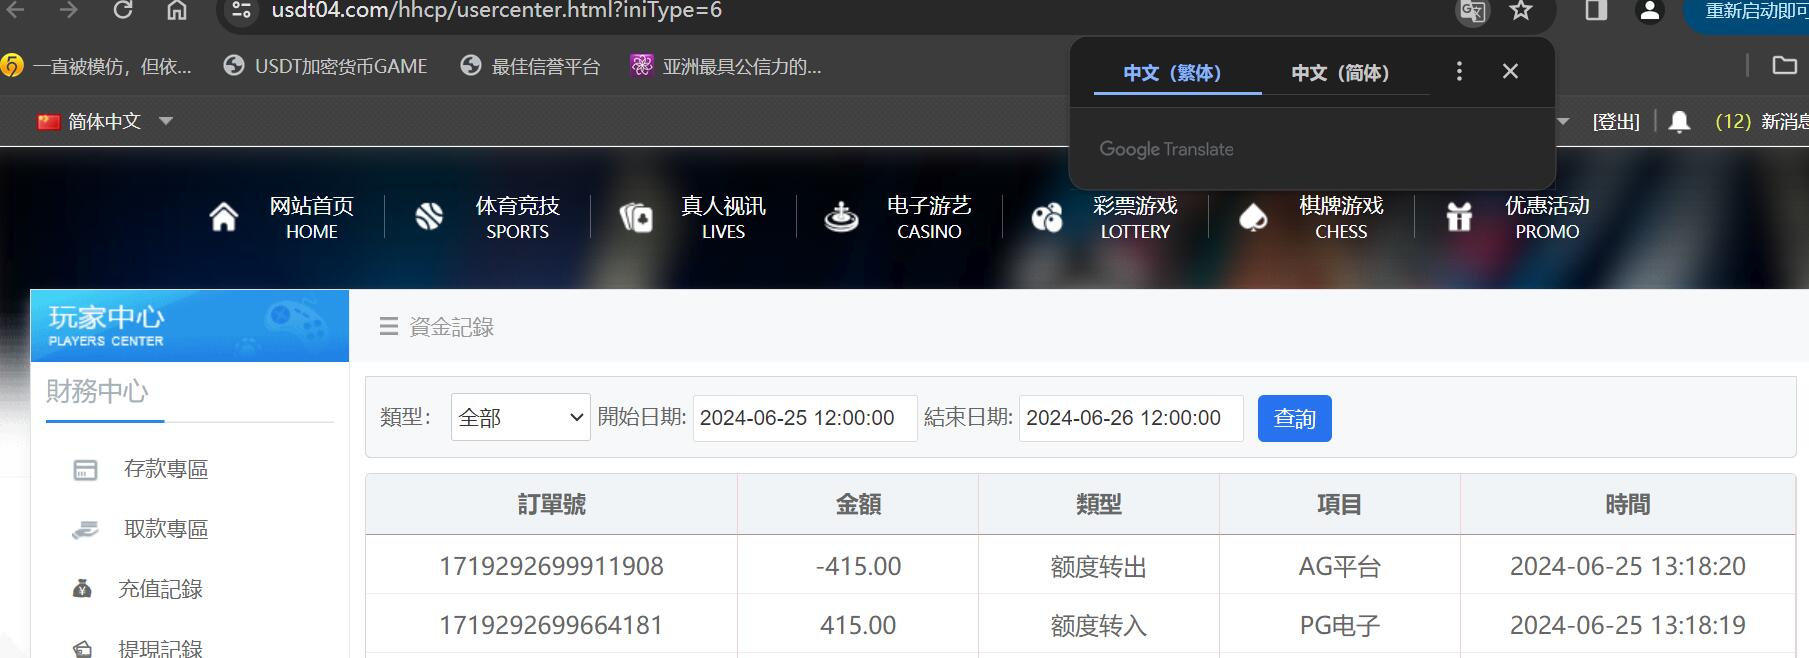Screen dimensions: 1809x658
Task: Click the home house icon in navigation
Action: [x=224, y=217]
